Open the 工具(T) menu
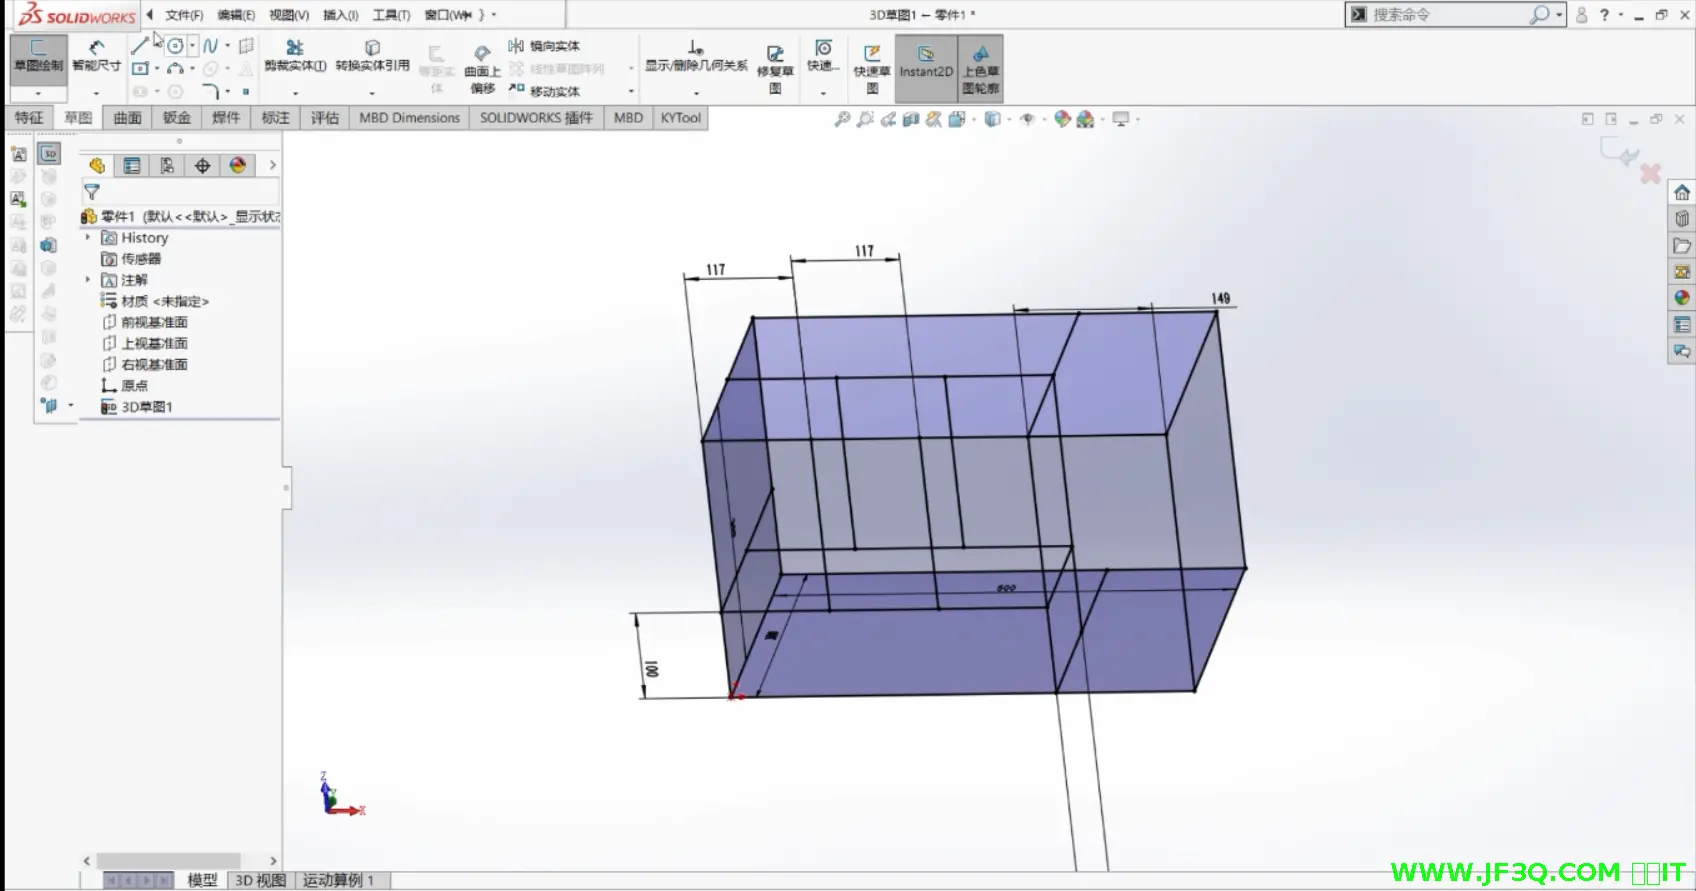This screenshot has height=891, width=1696. coord(391,15)
